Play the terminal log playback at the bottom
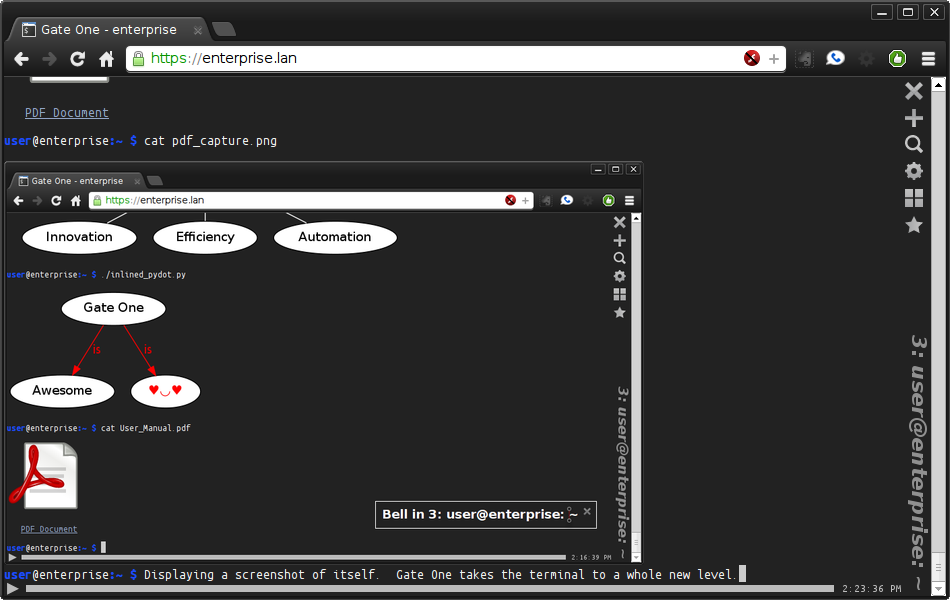This screenshot has height=600, width=950. pyautogui.click(x=12, y=588)
